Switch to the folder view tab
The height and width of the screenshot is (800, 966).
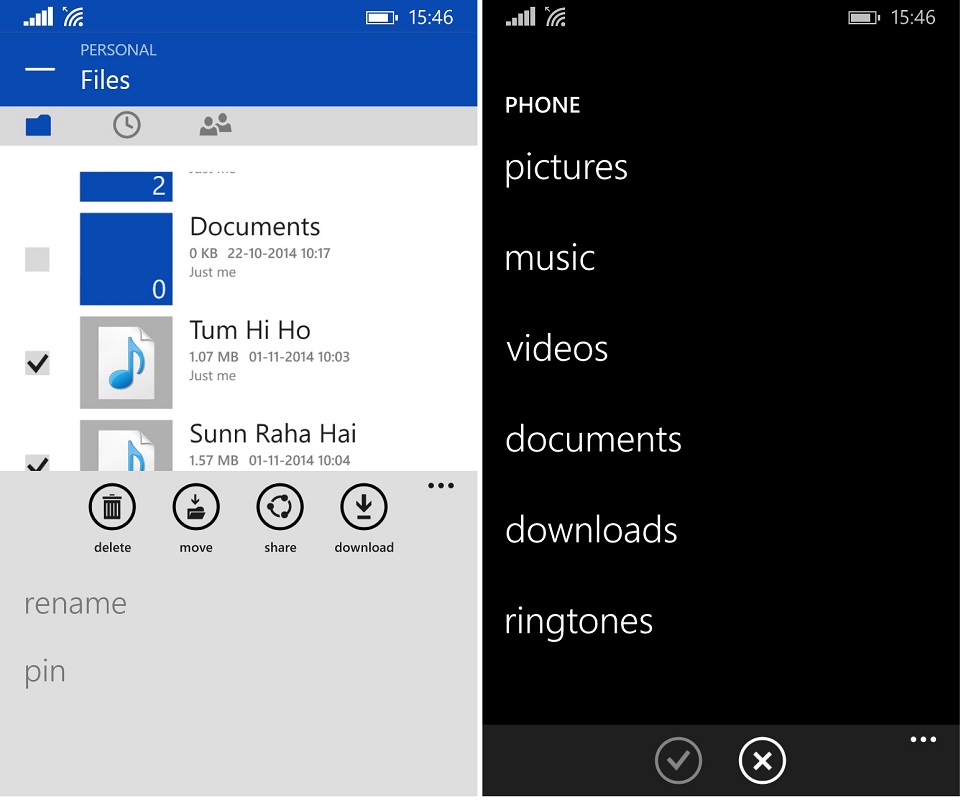pos(38,125)
